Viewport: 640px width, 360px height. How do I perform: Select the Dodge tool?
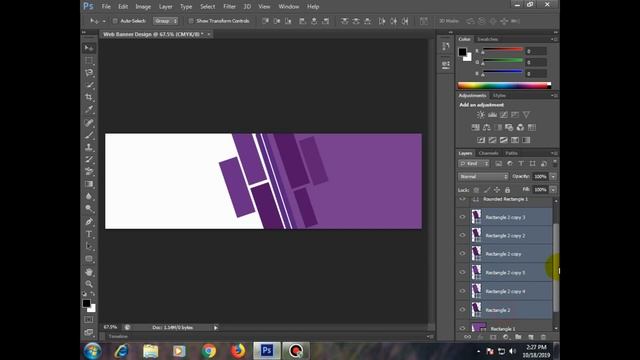[89, 209]
